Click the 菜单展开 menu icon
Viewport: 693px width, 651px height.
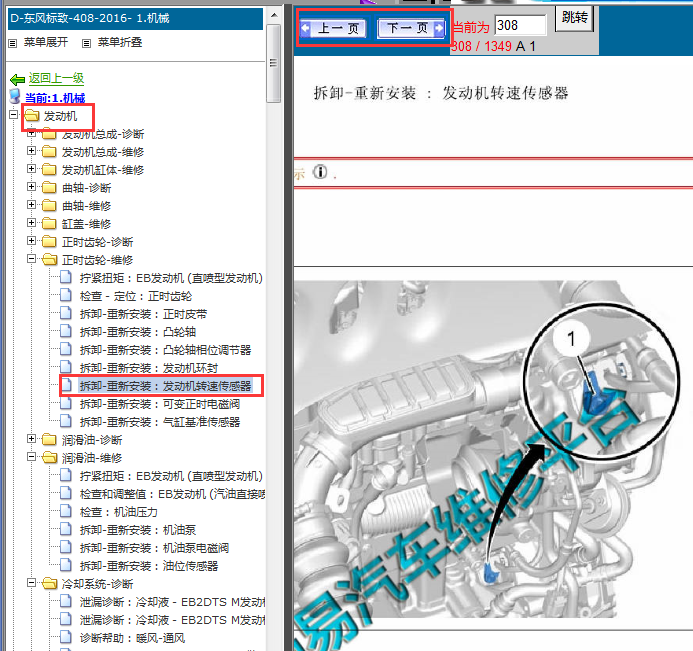(13, 43)
